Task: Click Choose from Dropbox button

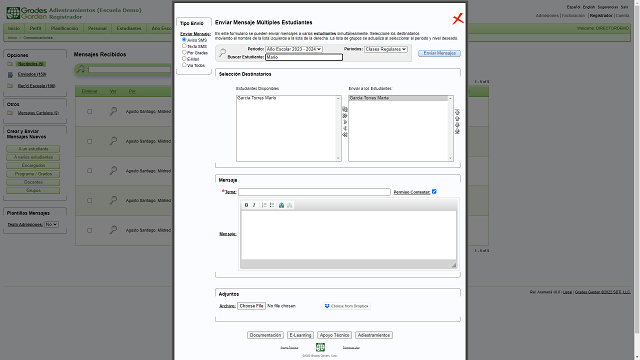Action: pyautogui.click(x=347, y=306)
